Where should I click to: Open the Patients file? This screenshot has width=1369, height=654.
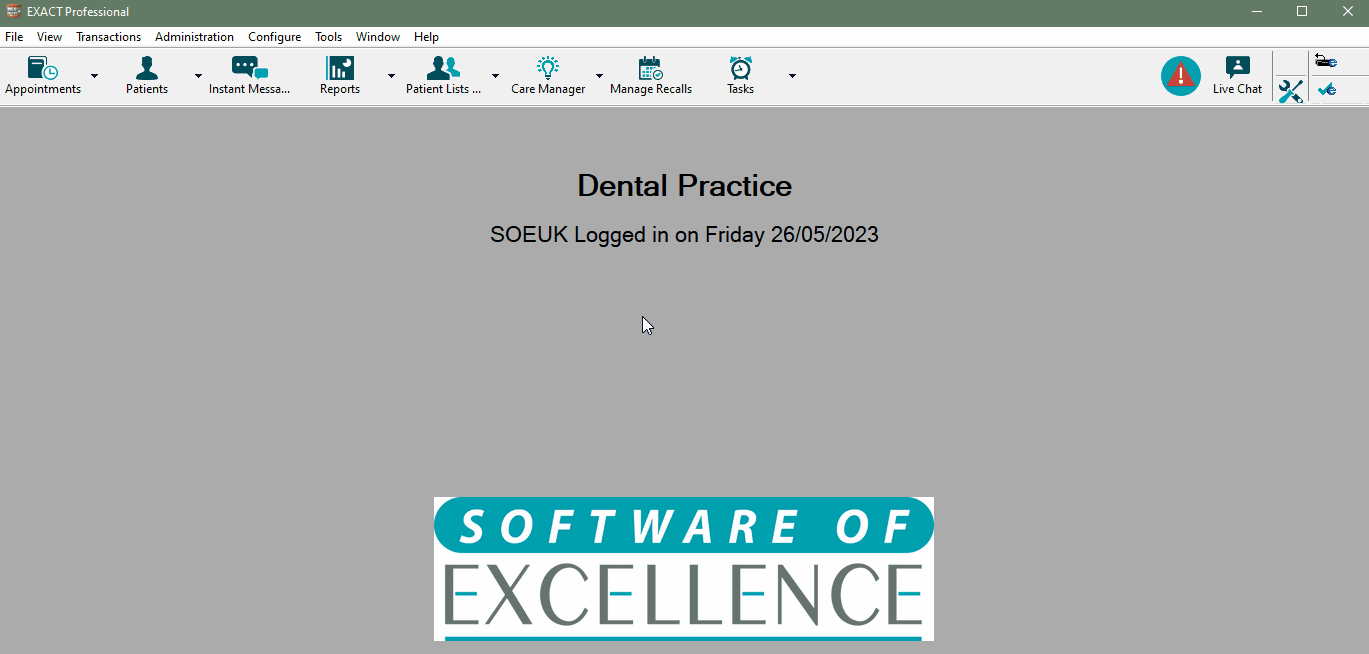147,76
